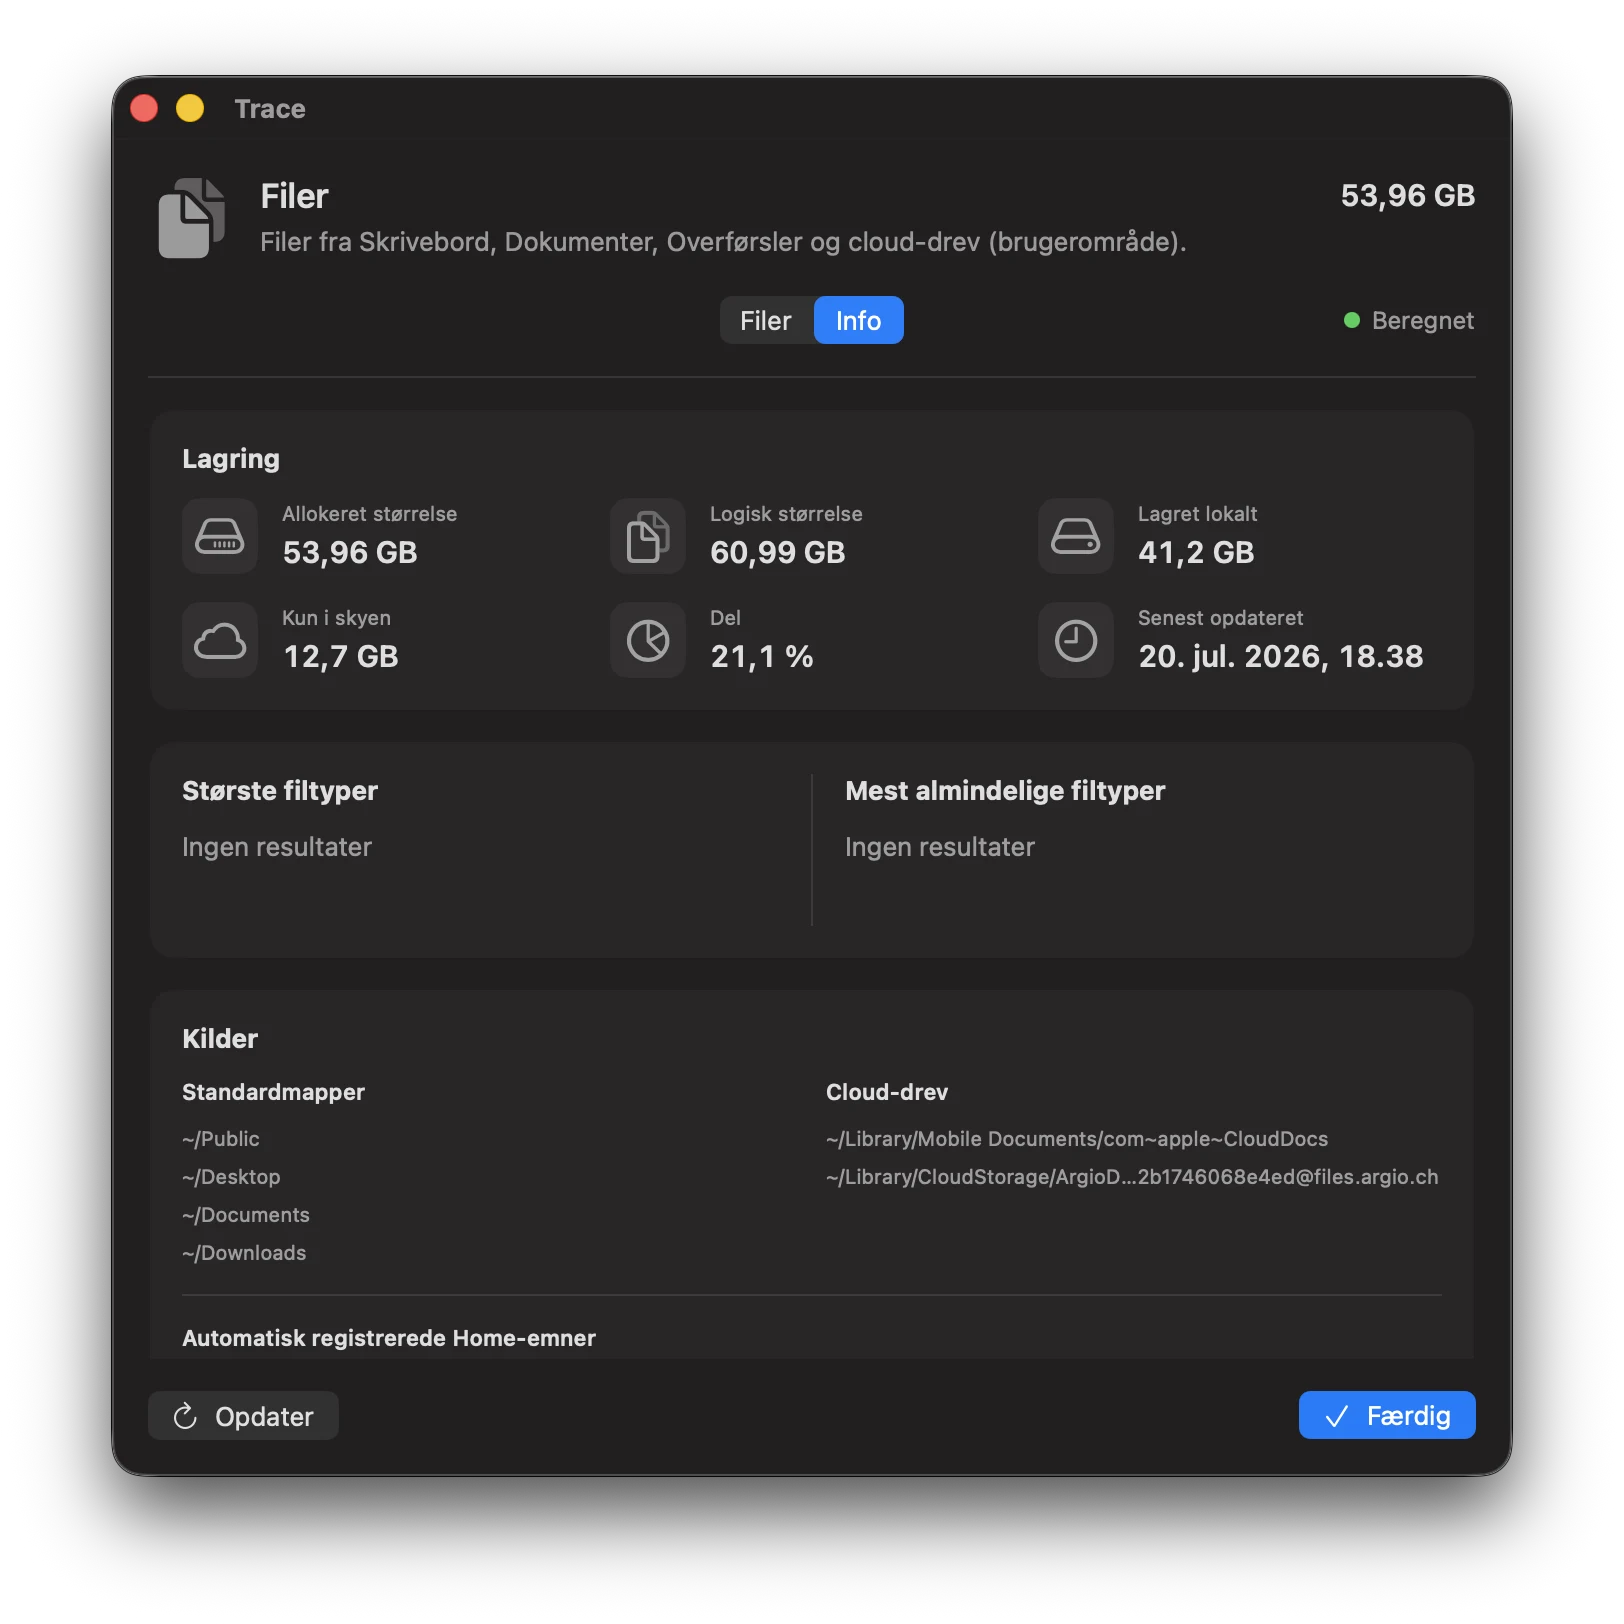
Task: Click the green Beregnet status dot
Action: 1352,320
